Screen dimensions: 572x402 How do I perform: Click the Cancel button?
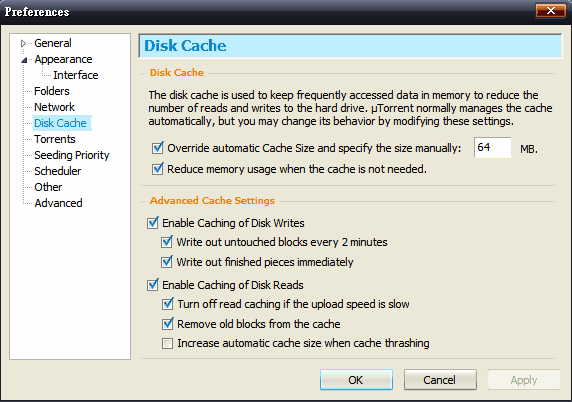[440, 380]
